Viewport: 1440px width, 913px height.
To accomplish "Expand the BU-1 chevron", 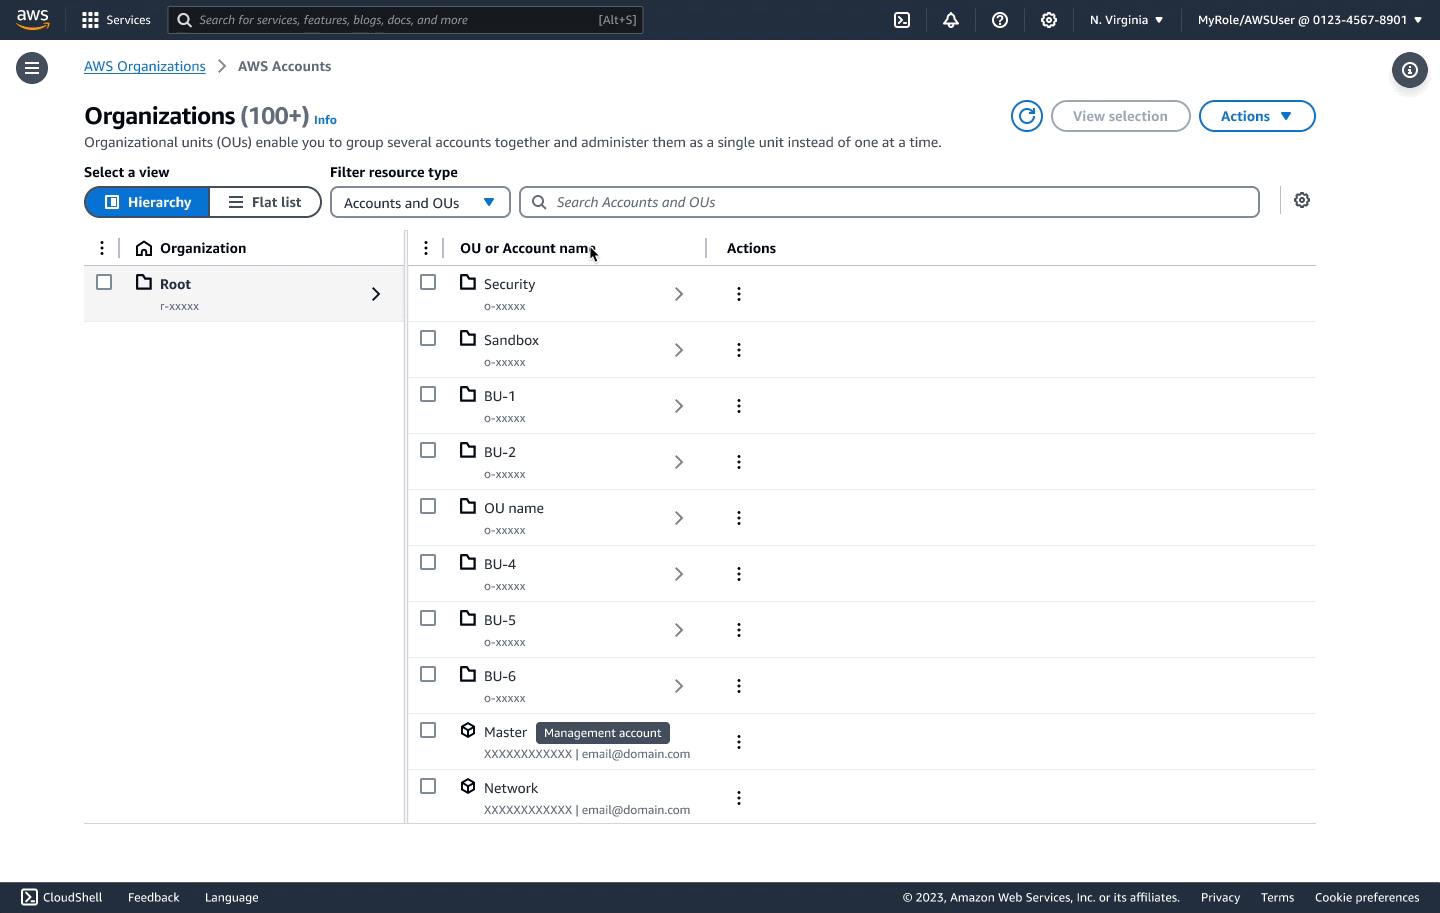I will [x=679, y=406].
